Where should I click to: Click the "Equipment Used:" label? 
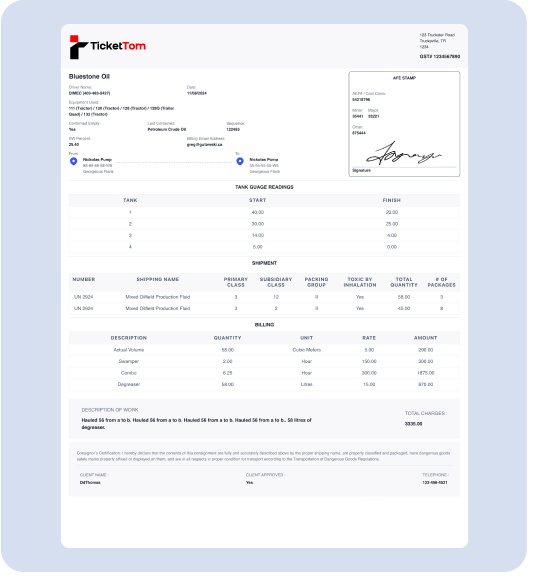tap(84, 102)
